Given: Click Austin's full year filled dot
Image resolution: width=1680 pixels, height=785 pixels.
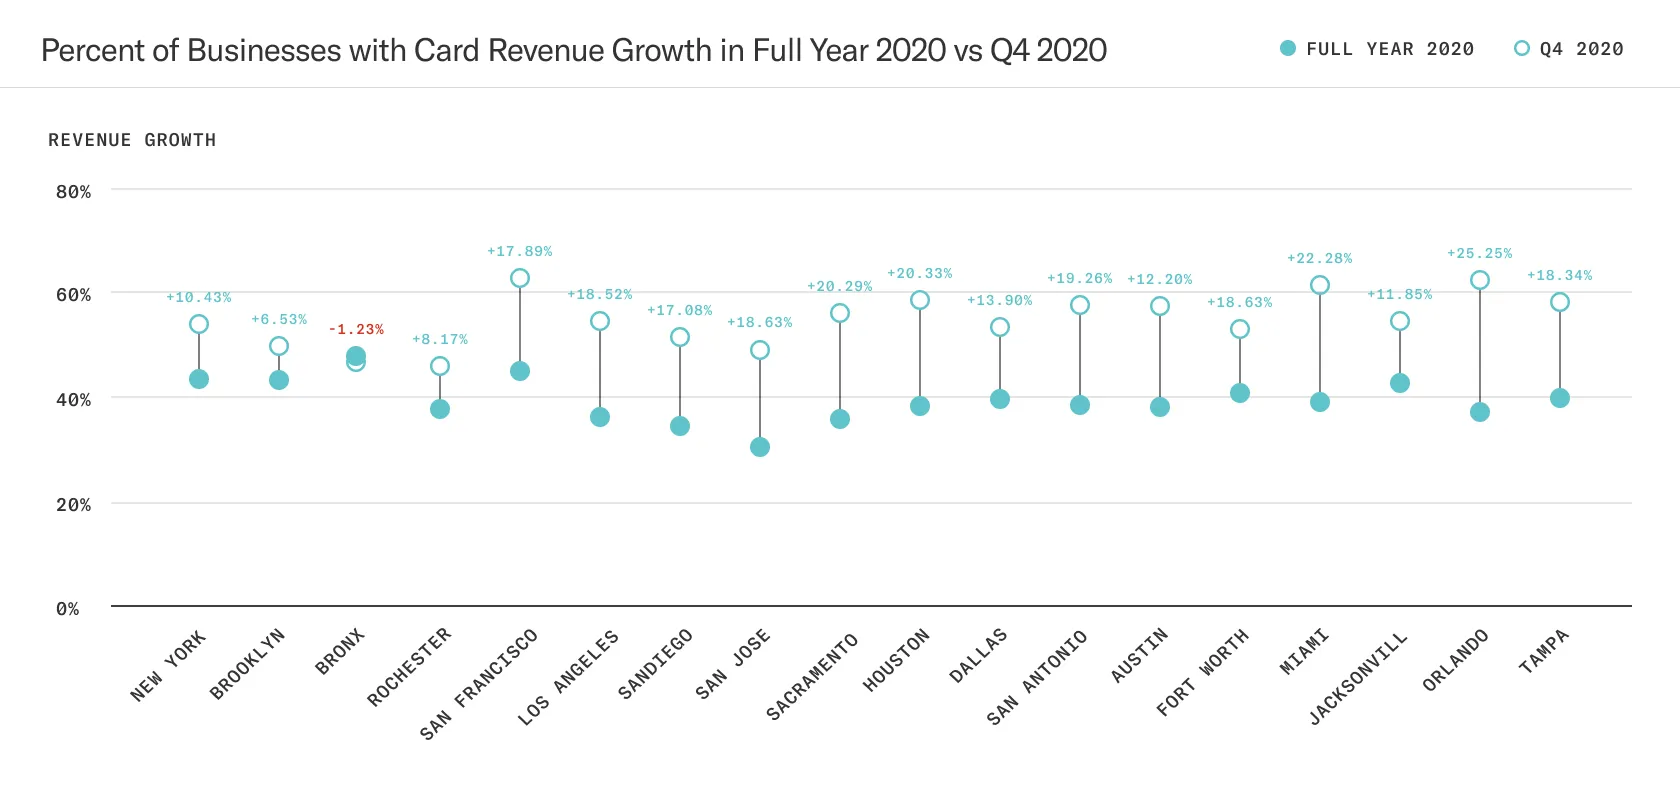Looking at the screenshot, I should (1160, 407).
